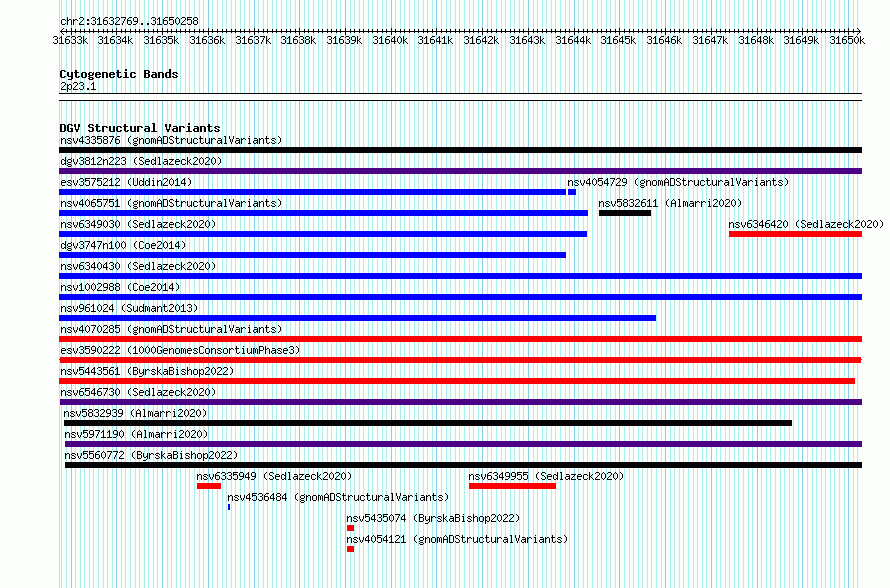Click the 31633k ruler tick label
Viewport: 890px width, 588px height.
(70, 40)
